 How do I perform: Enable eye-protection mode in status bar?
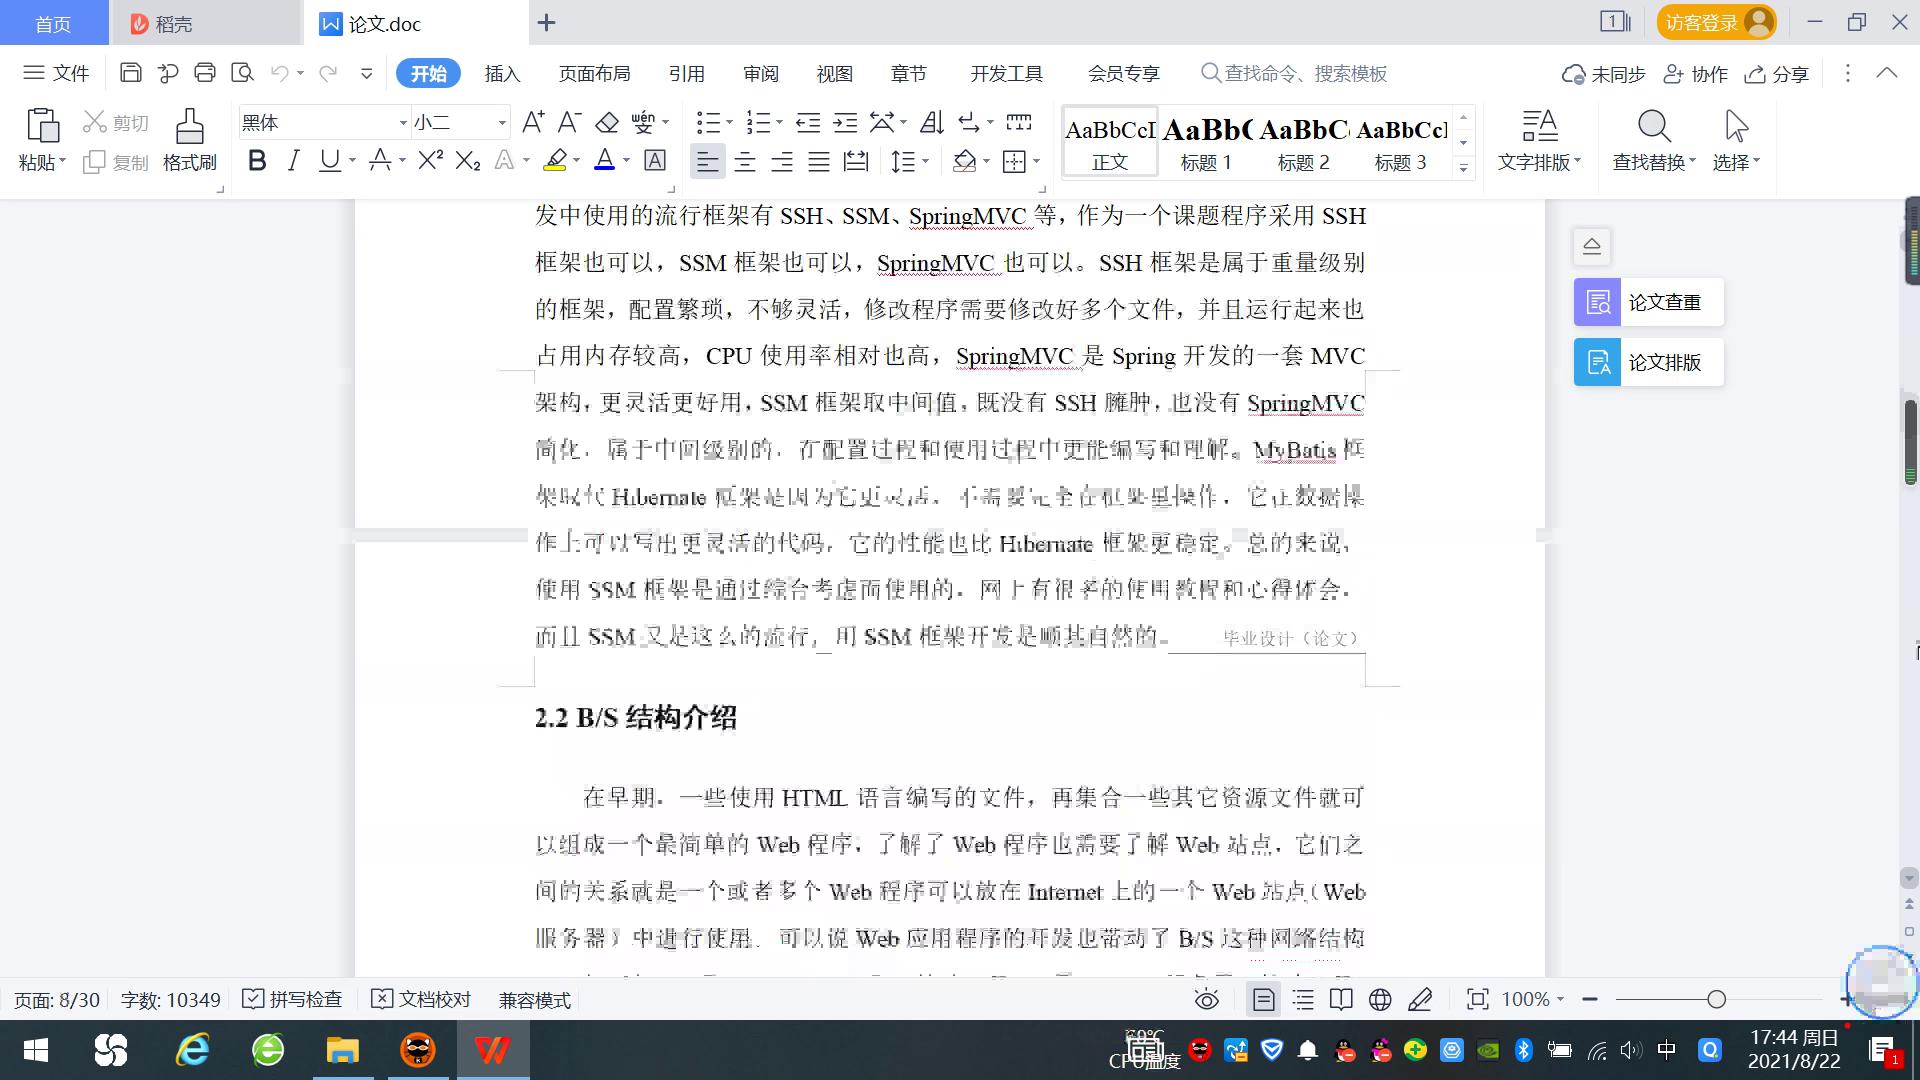point(1206,999)
